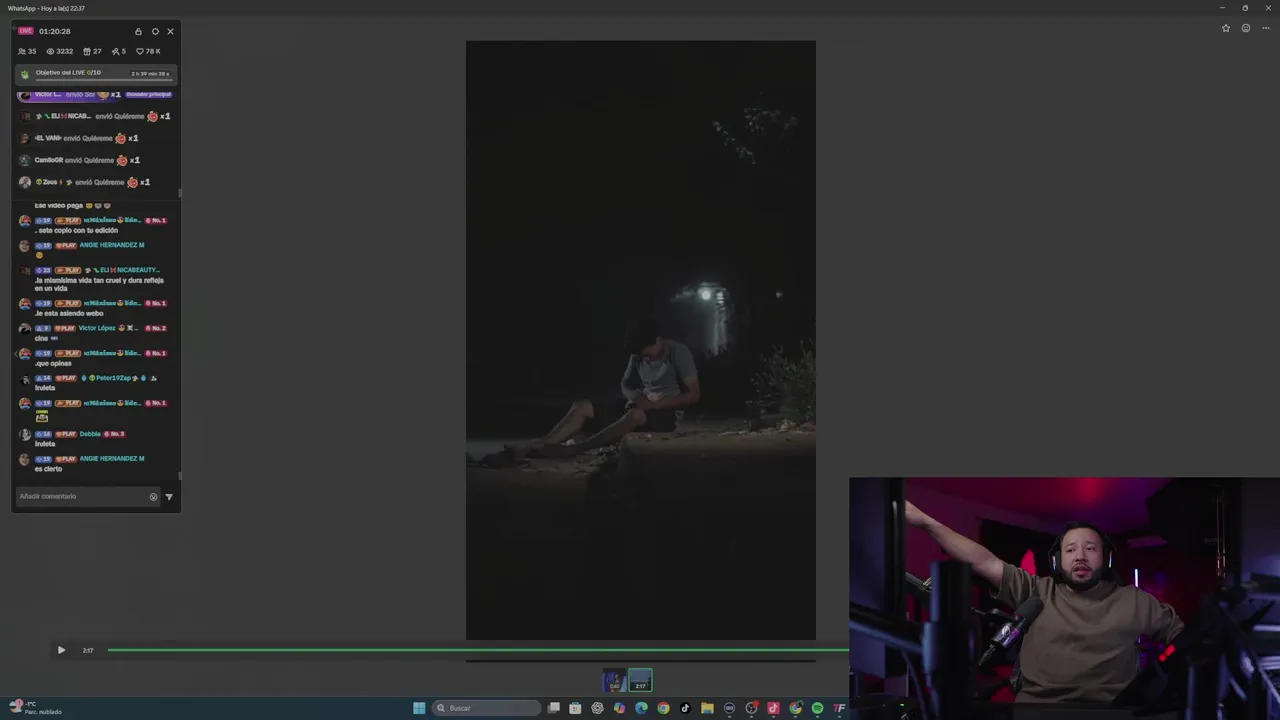Click EL VAN gift notification row
This screenshot has width=1280, height=720.
tap(79, 138)
